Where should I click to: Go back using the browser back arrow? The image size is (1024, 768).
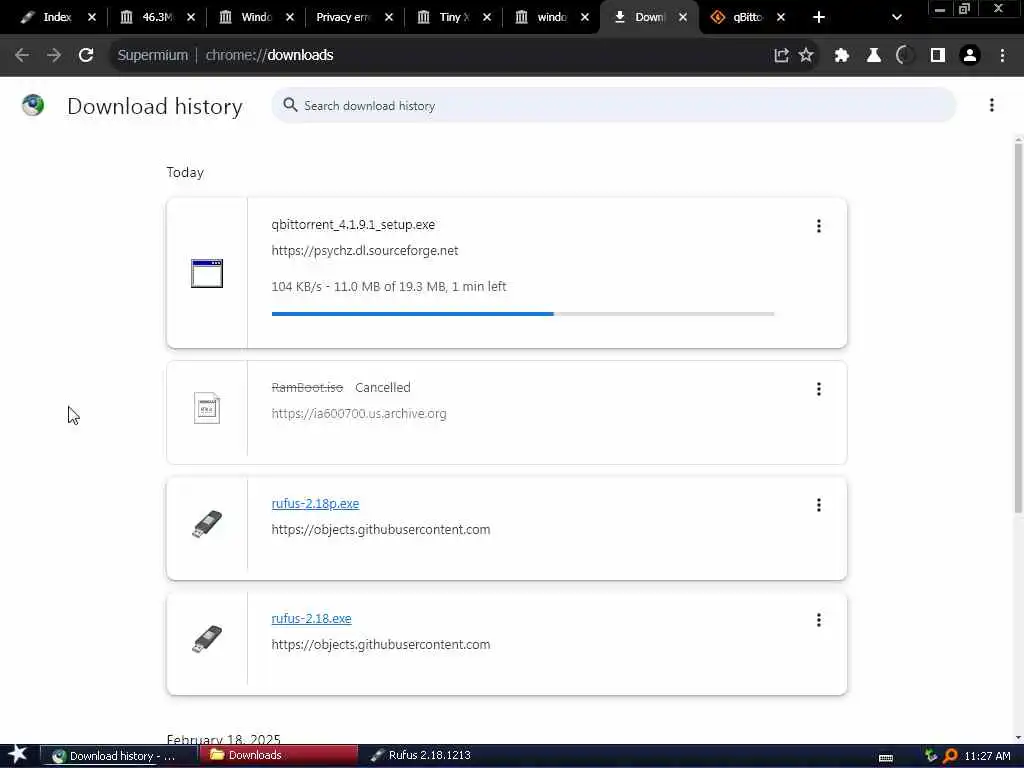pos(22,56)
